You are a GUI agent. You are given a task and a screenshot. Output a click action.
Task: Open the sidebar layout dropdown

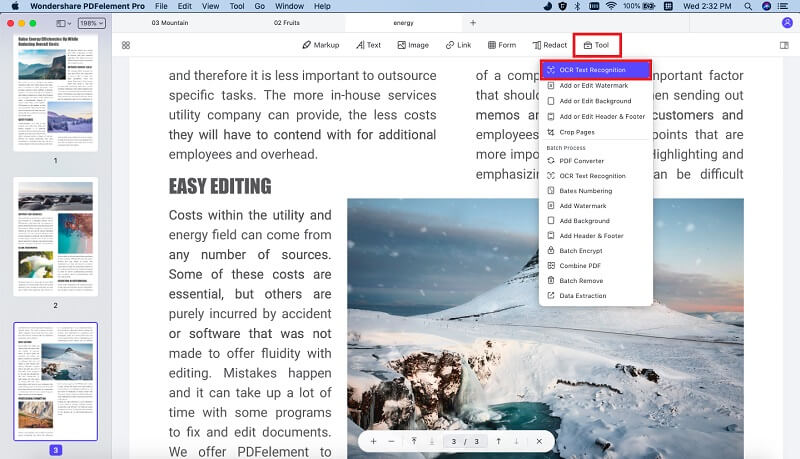pos(63,23)
